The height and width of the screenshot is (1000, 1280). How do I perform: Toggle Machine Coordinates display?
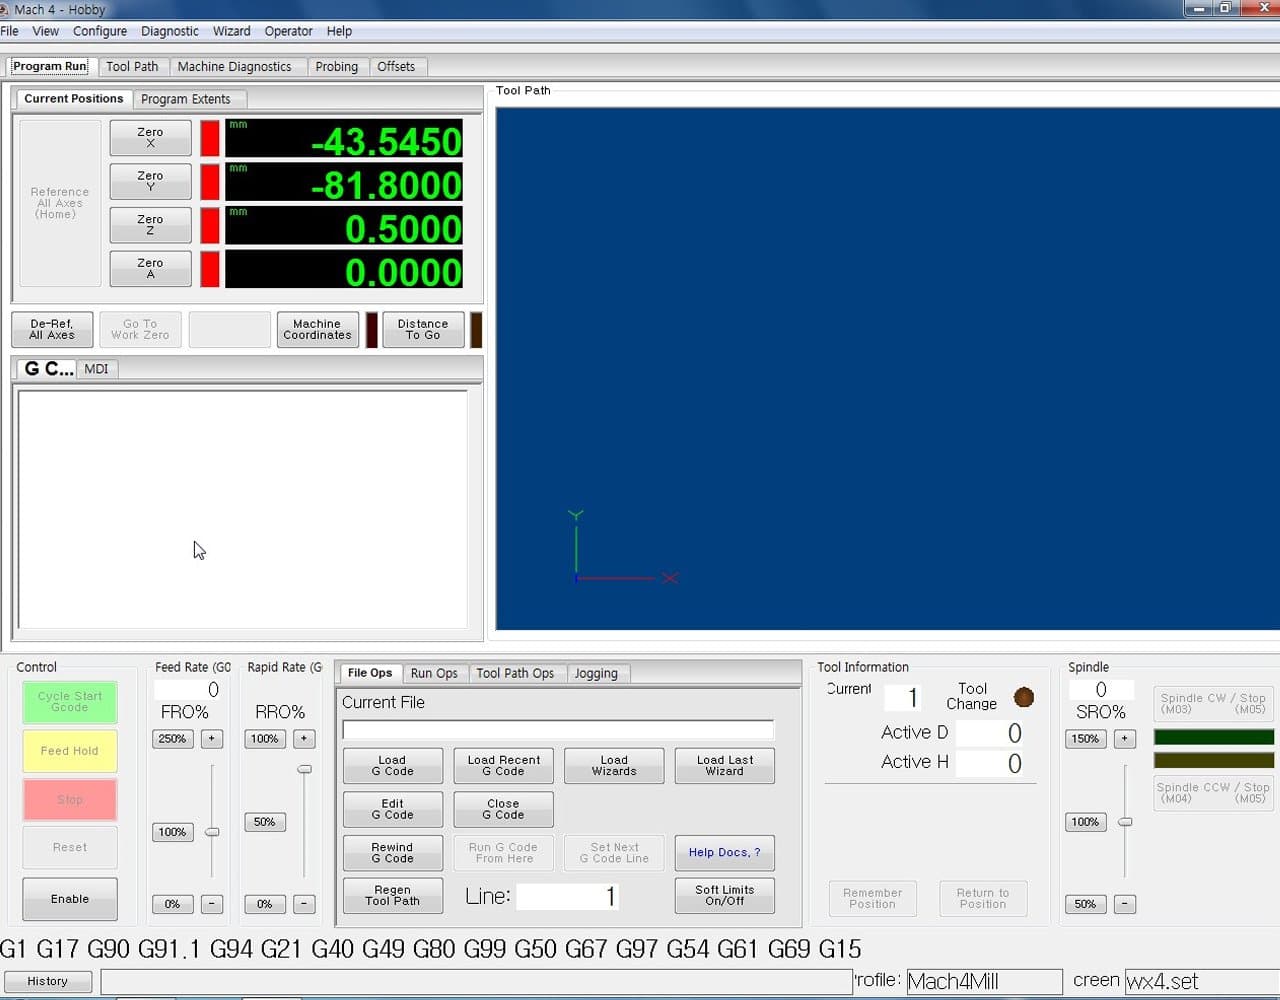317,329
